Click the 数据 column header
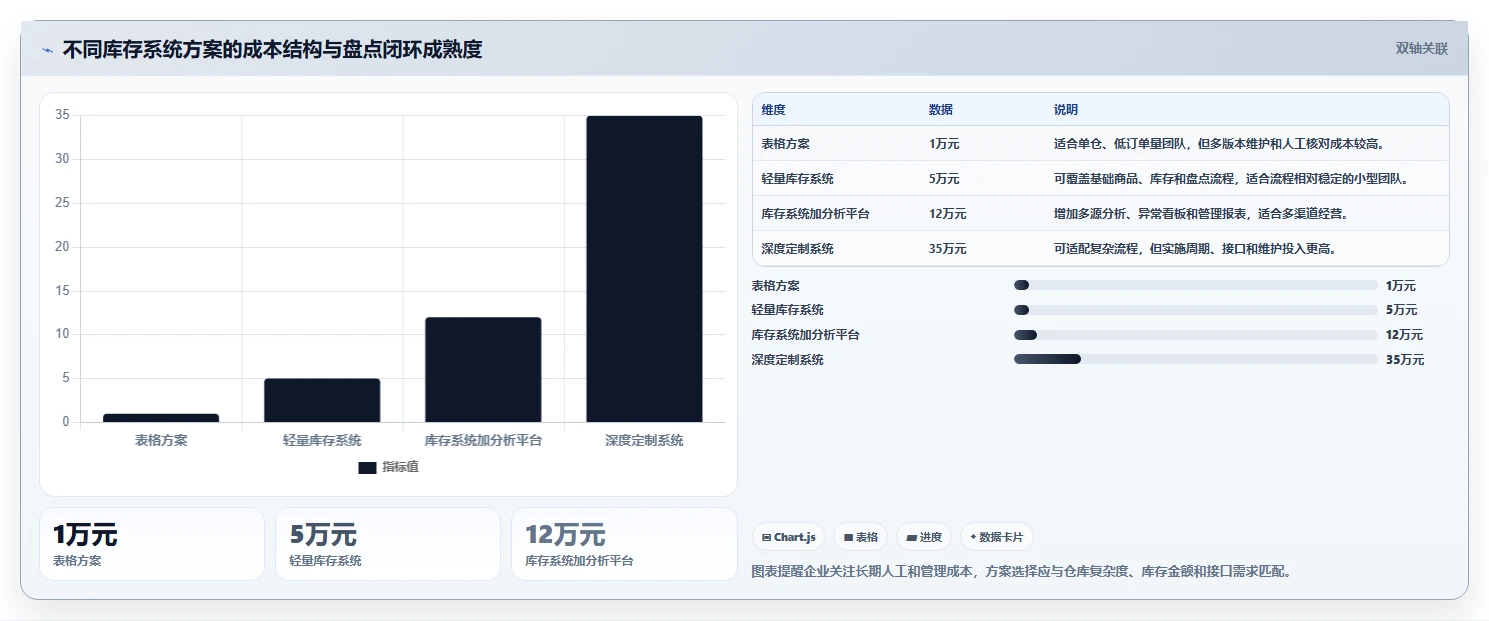This screenshot has width=1489, height=621. pyautogui.click(x=941, y=110)
